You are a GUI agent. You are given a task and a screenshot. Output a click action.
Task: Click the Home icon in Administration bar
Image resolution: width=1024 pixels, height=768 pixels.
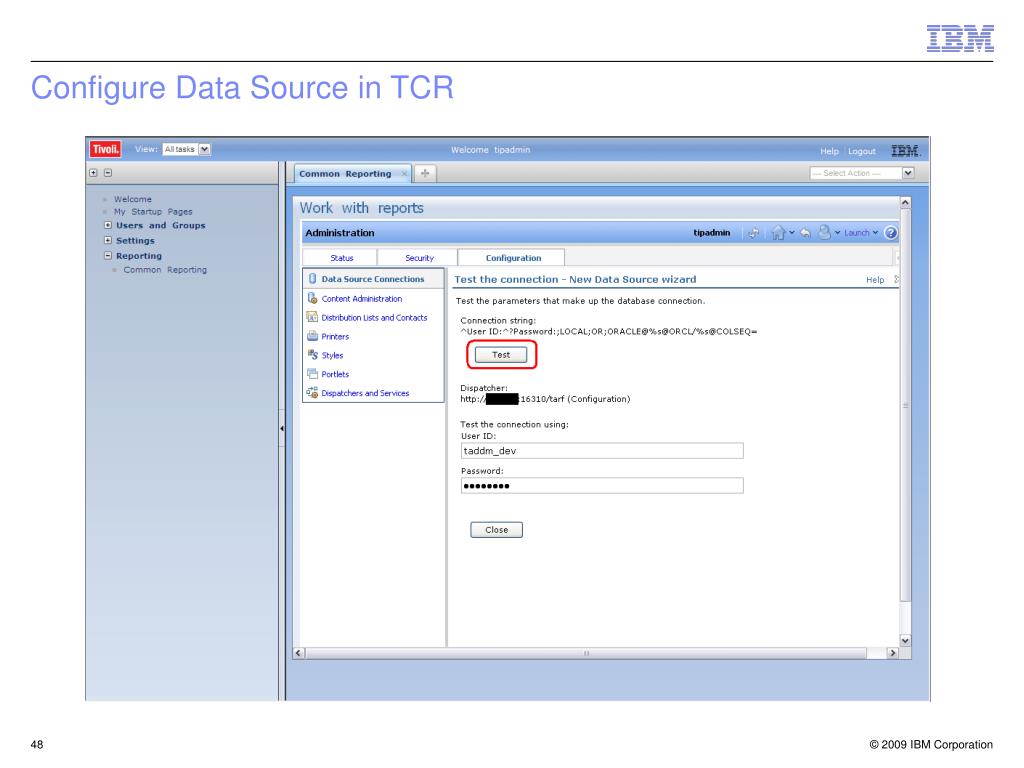point(777,232)
